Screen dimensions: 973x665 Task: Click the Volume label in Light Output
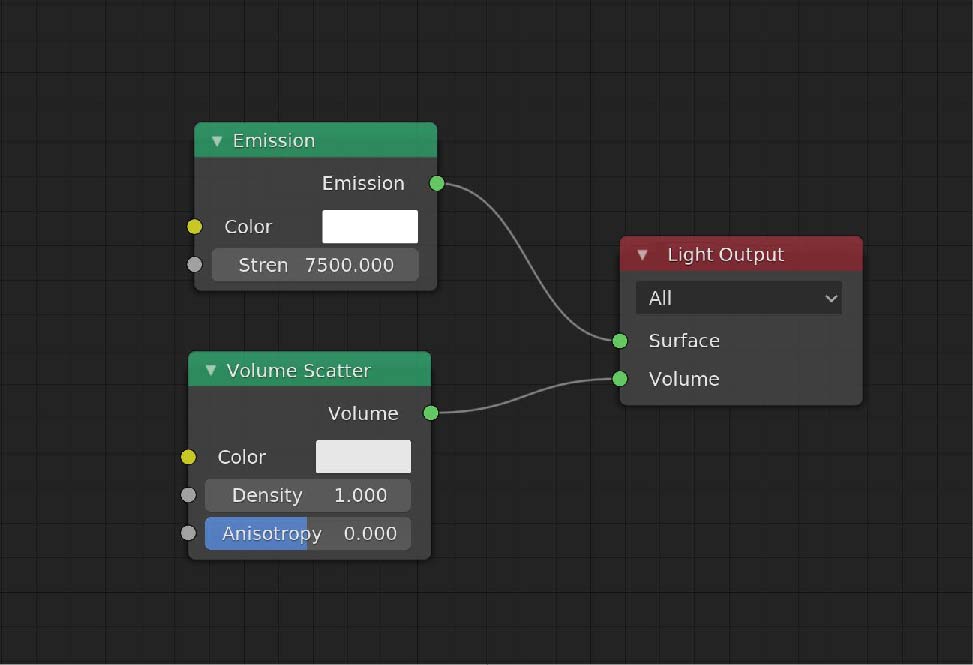click(x=684, y=379)
